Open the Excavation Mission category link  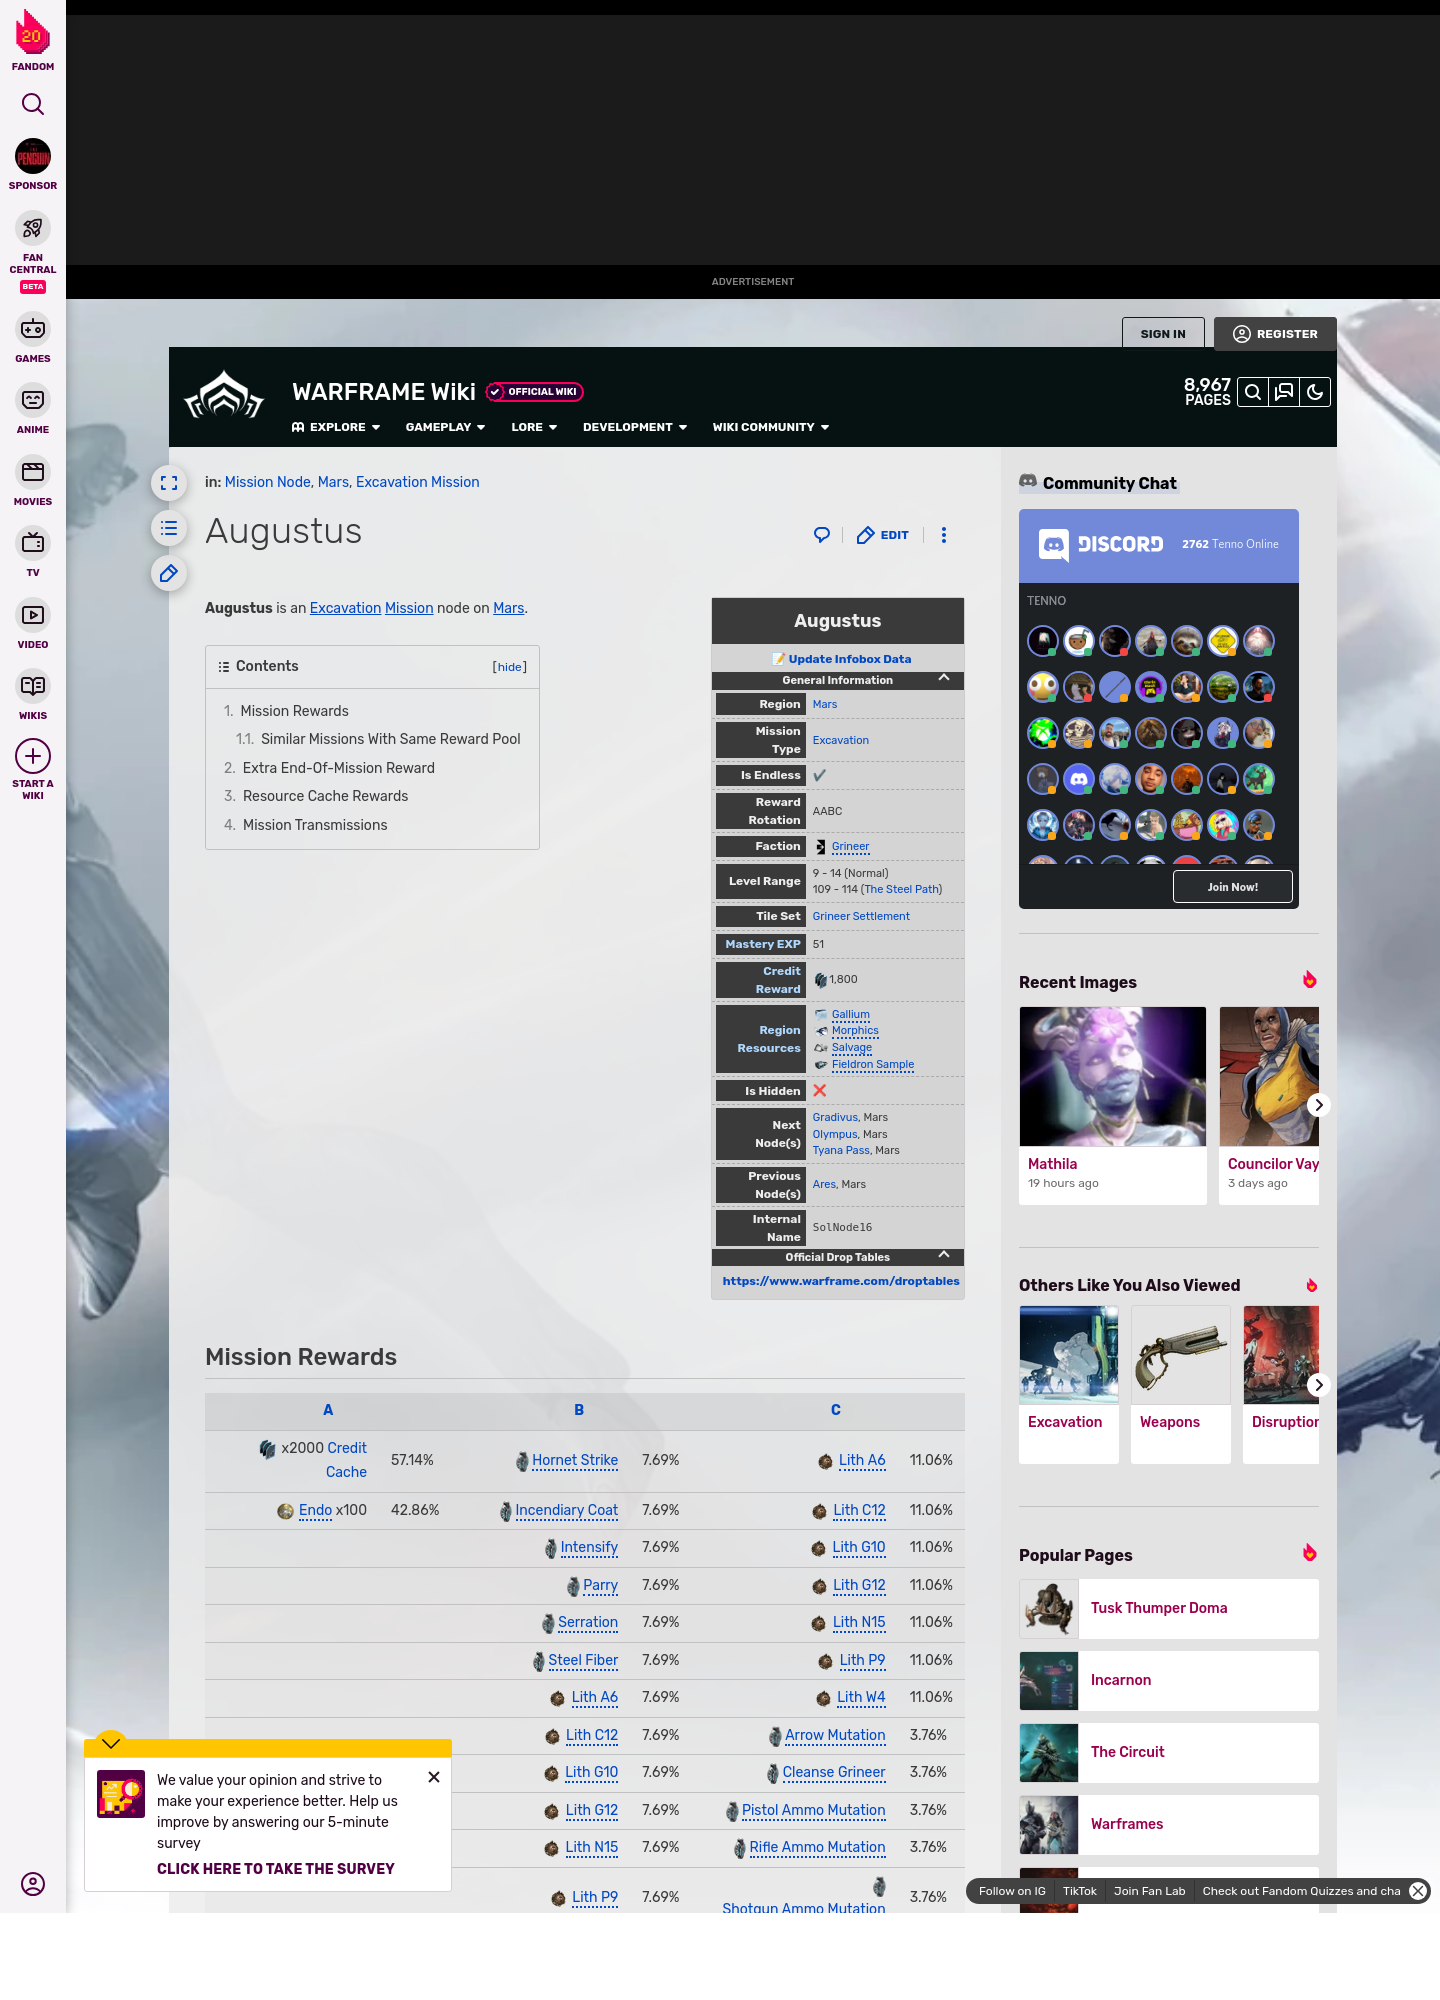point(418,482)
